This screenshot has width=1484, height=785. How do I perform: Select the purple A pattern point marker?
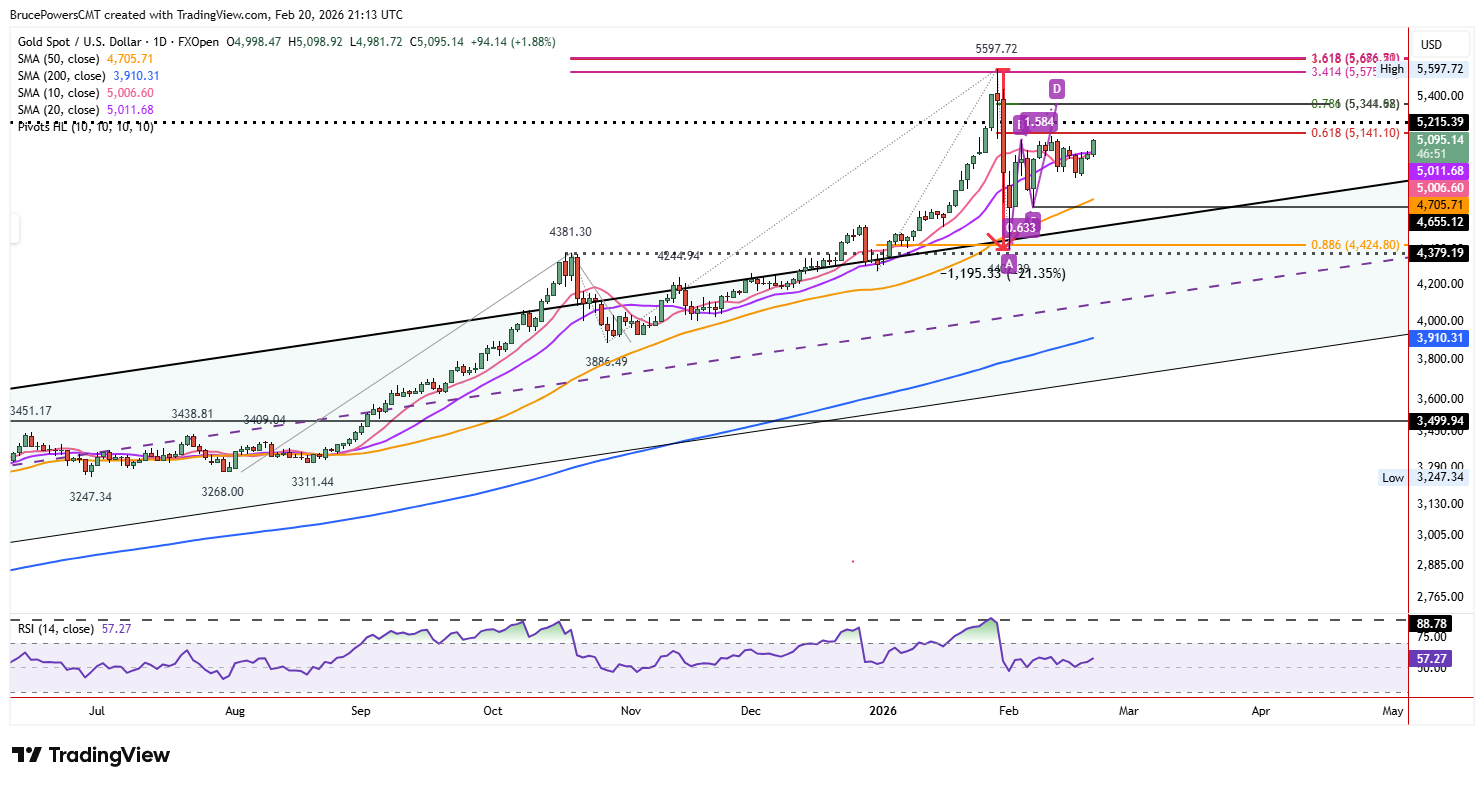(1009, 263)
